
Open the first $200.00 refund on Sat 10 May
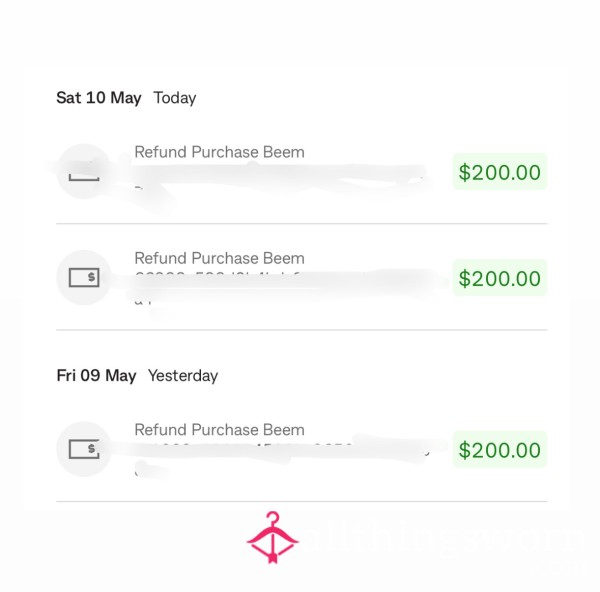(500, 172)
